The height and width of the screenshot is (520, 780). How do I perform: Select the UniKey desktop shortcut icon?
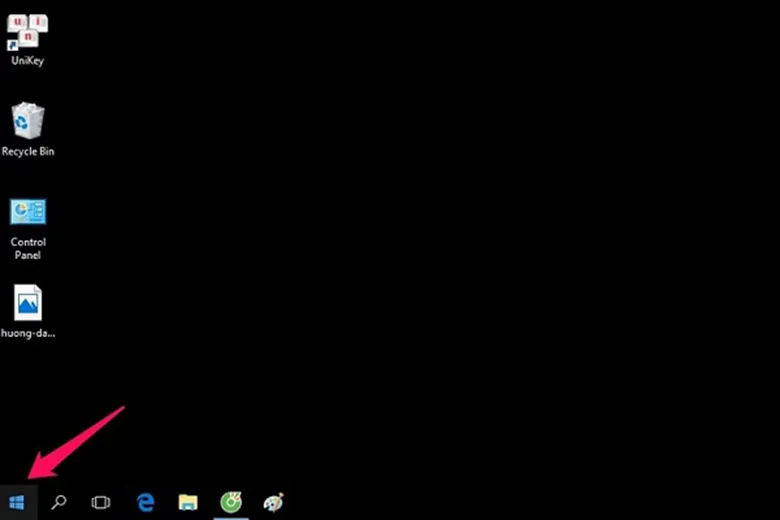coord(28,31)
